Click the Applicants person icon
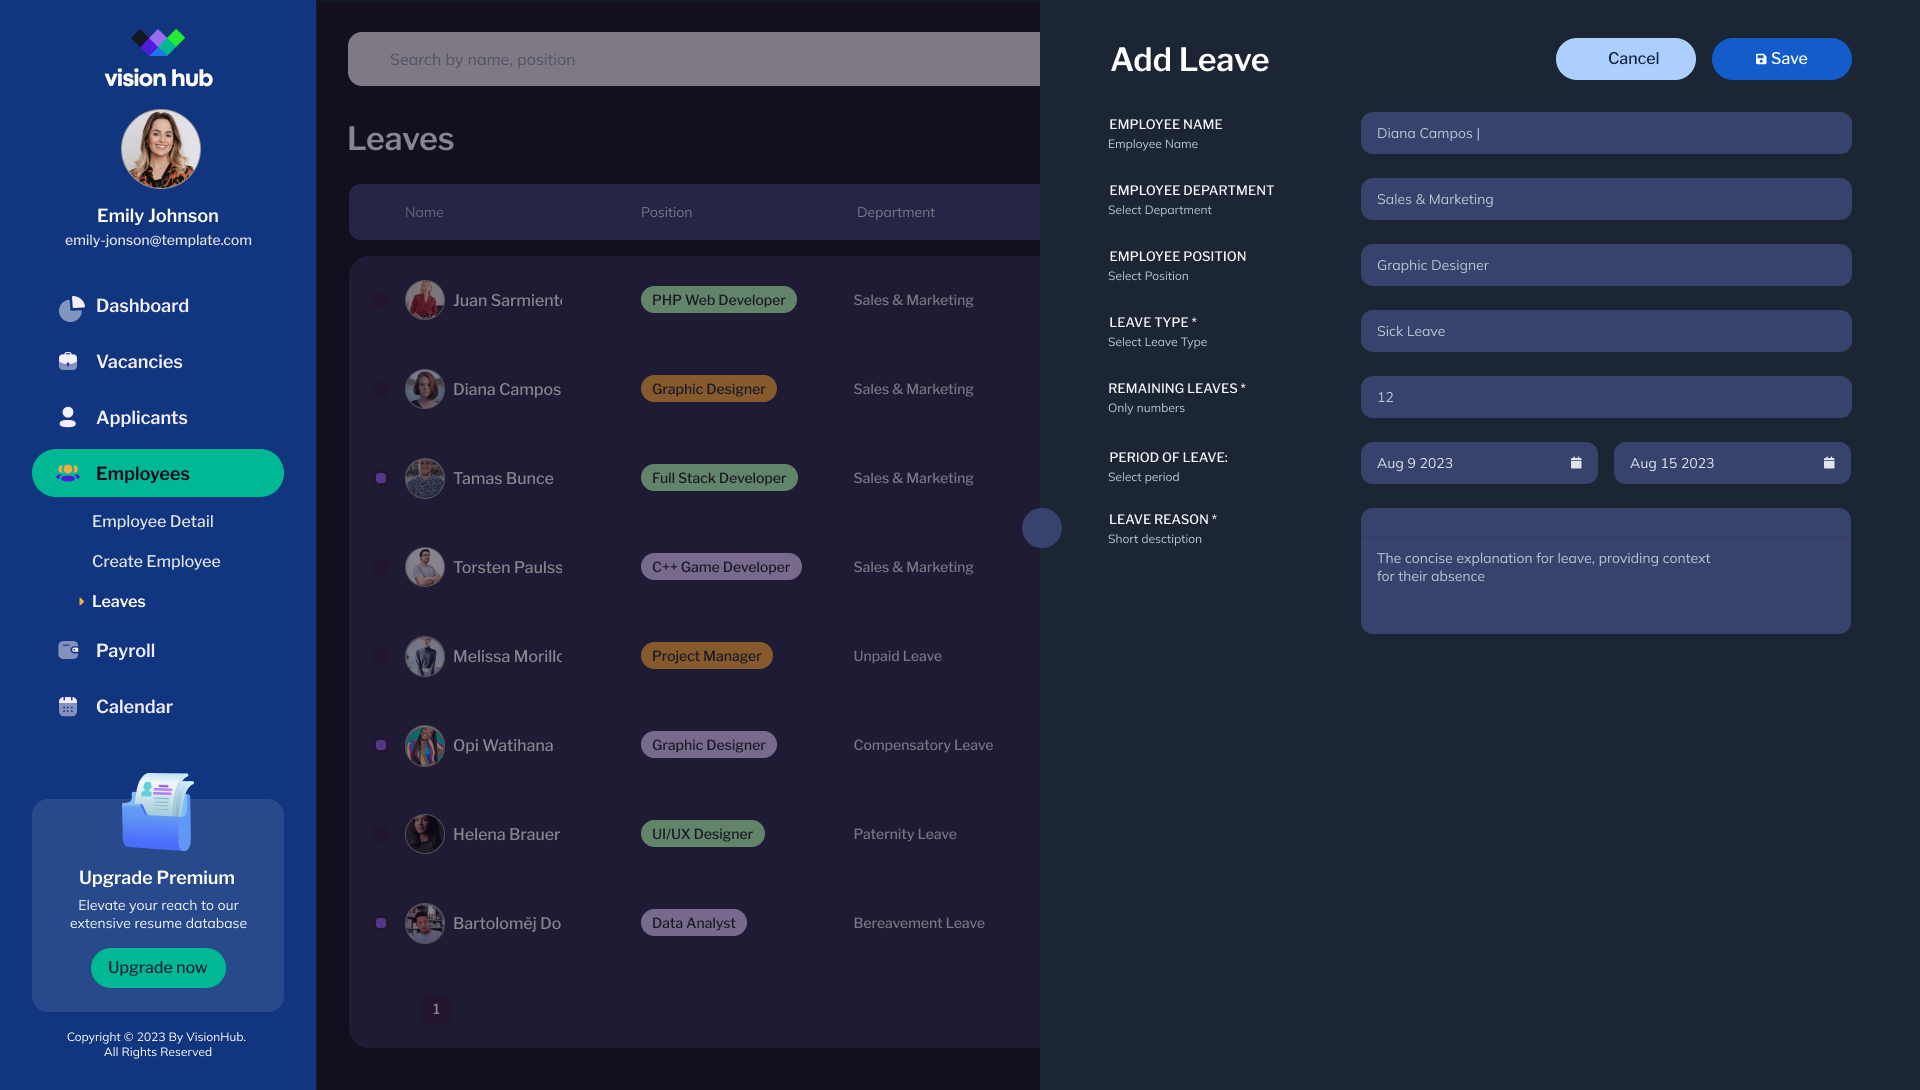The width and height of the screenshot is (1920, 1090). pyautogui.click(x=68, y=417)
